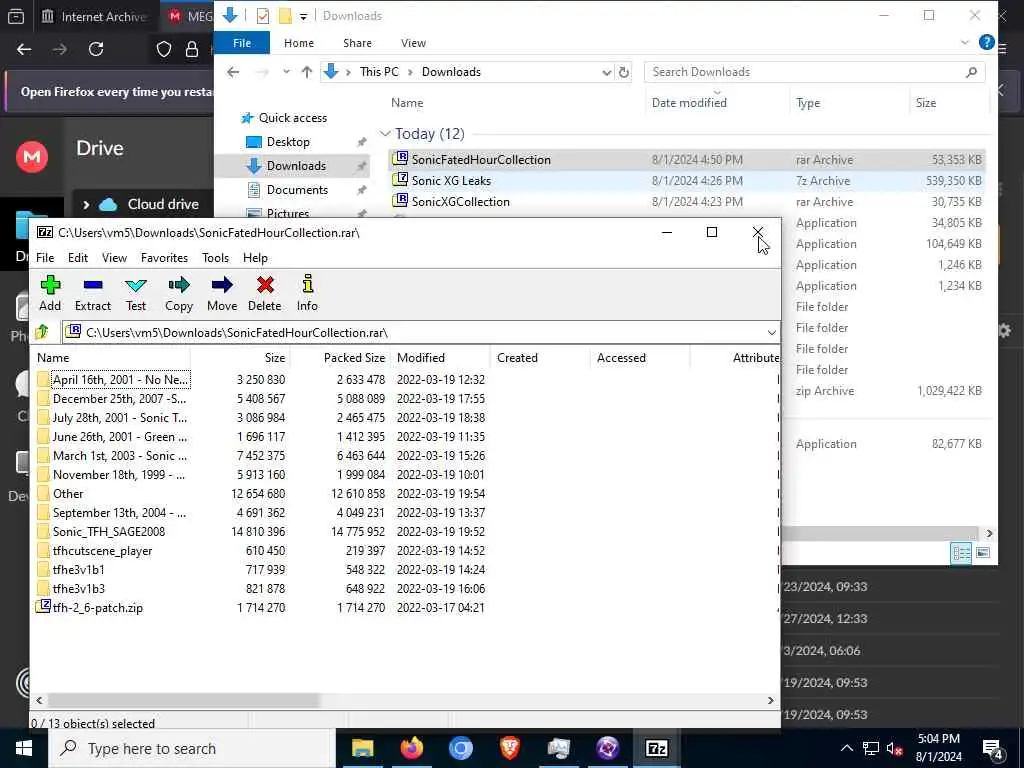Open the Info toolbar button
Image resolution: width=1024 pixels, height=768 pixels.
307,293
